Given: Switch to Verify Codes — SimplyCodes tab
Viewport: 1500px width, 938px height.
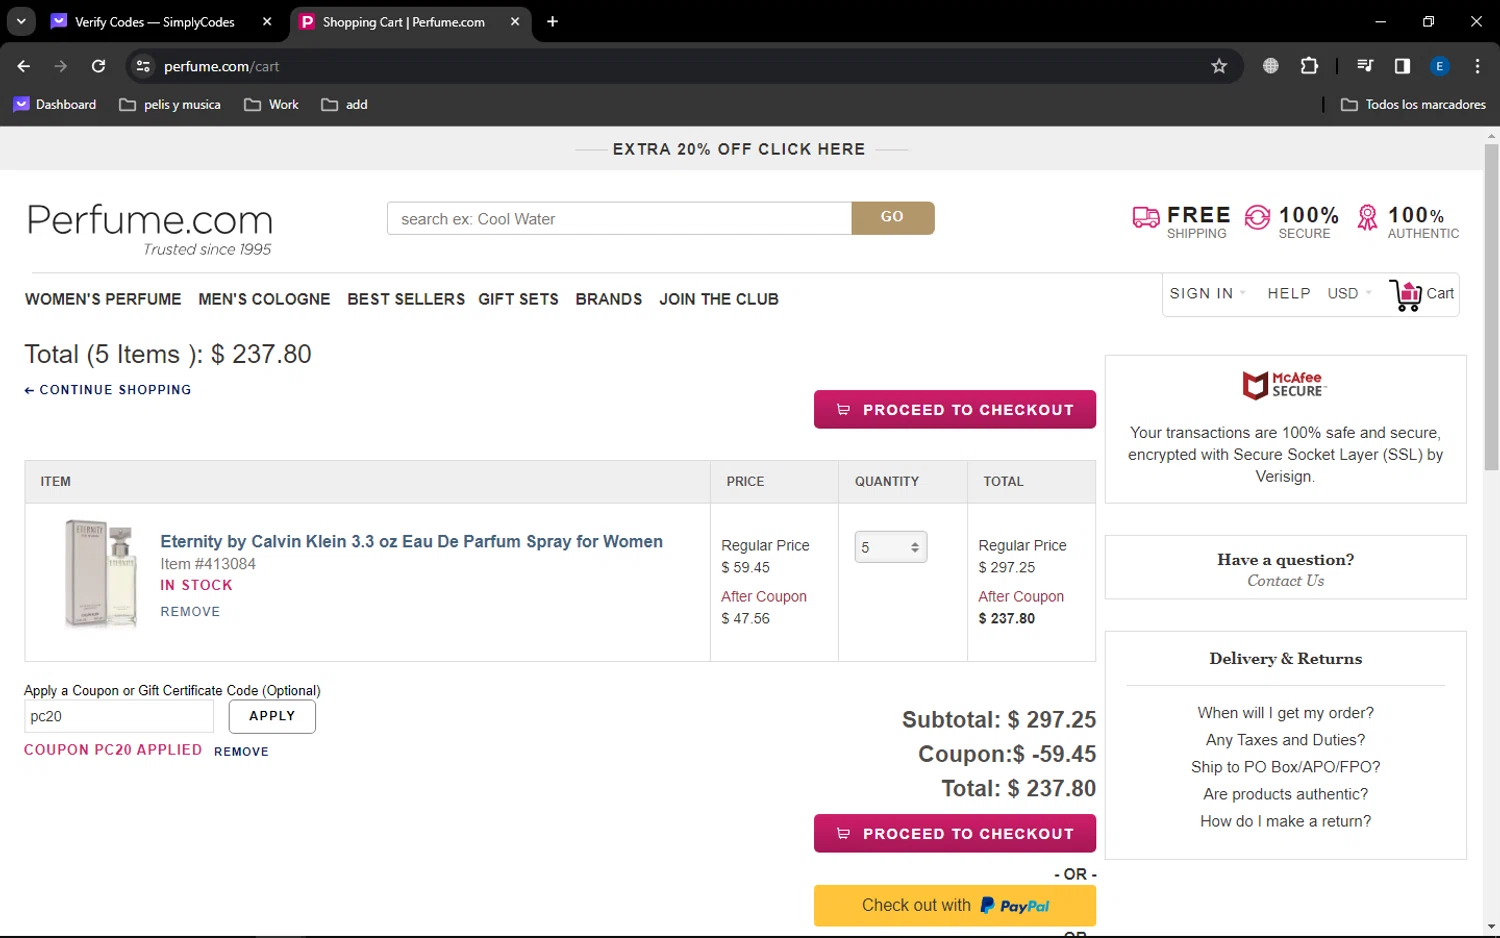Looking at the screenshot, I should click(x=155, y=21).
